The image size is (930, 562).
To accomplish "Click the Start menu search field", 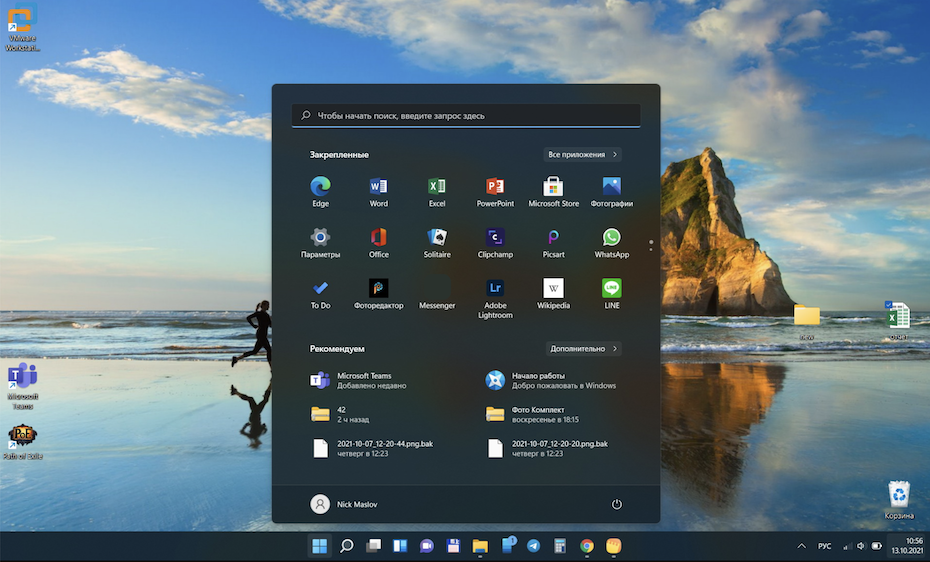I will point(465,116).
